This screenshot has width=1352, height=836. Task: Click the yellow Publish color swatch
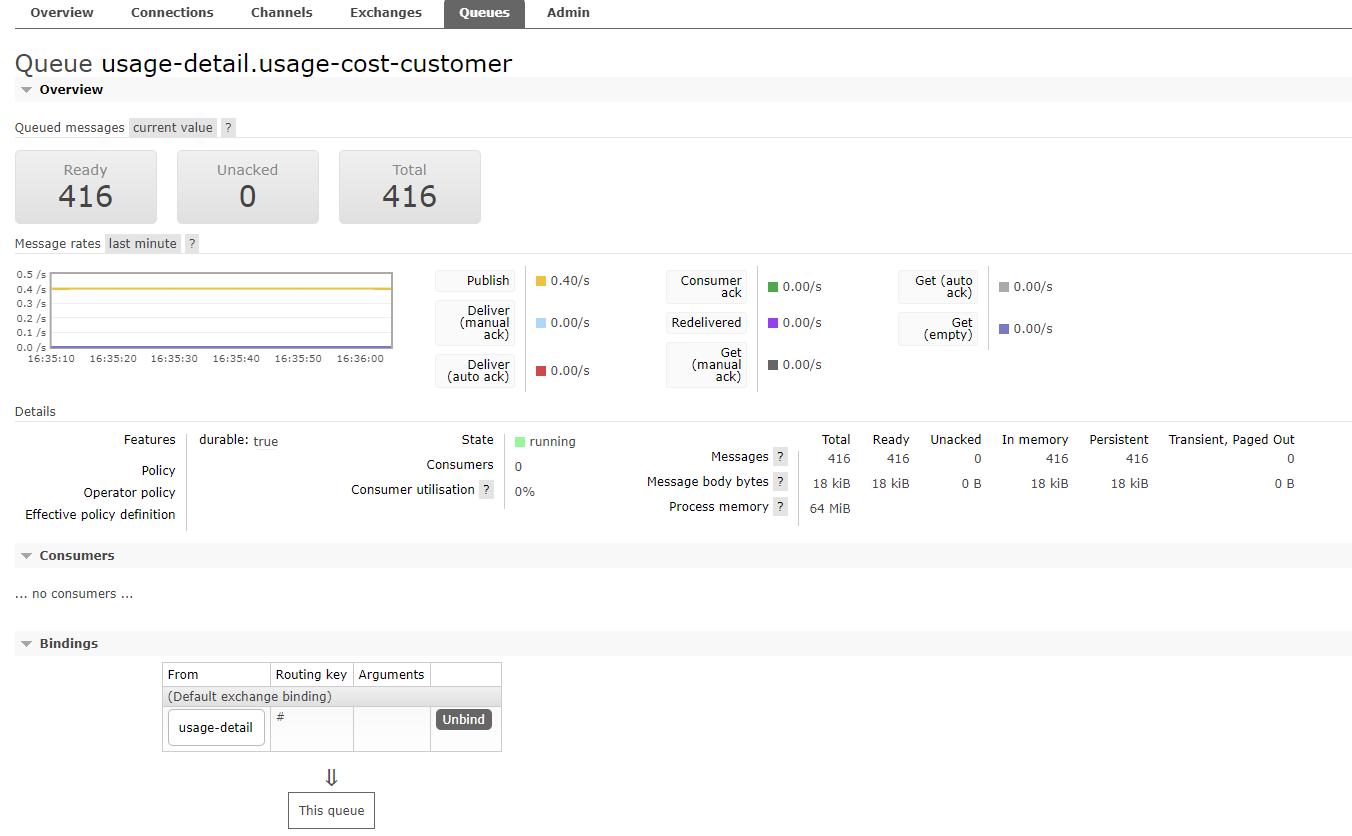pyautogui.click(x=539, y=281)
